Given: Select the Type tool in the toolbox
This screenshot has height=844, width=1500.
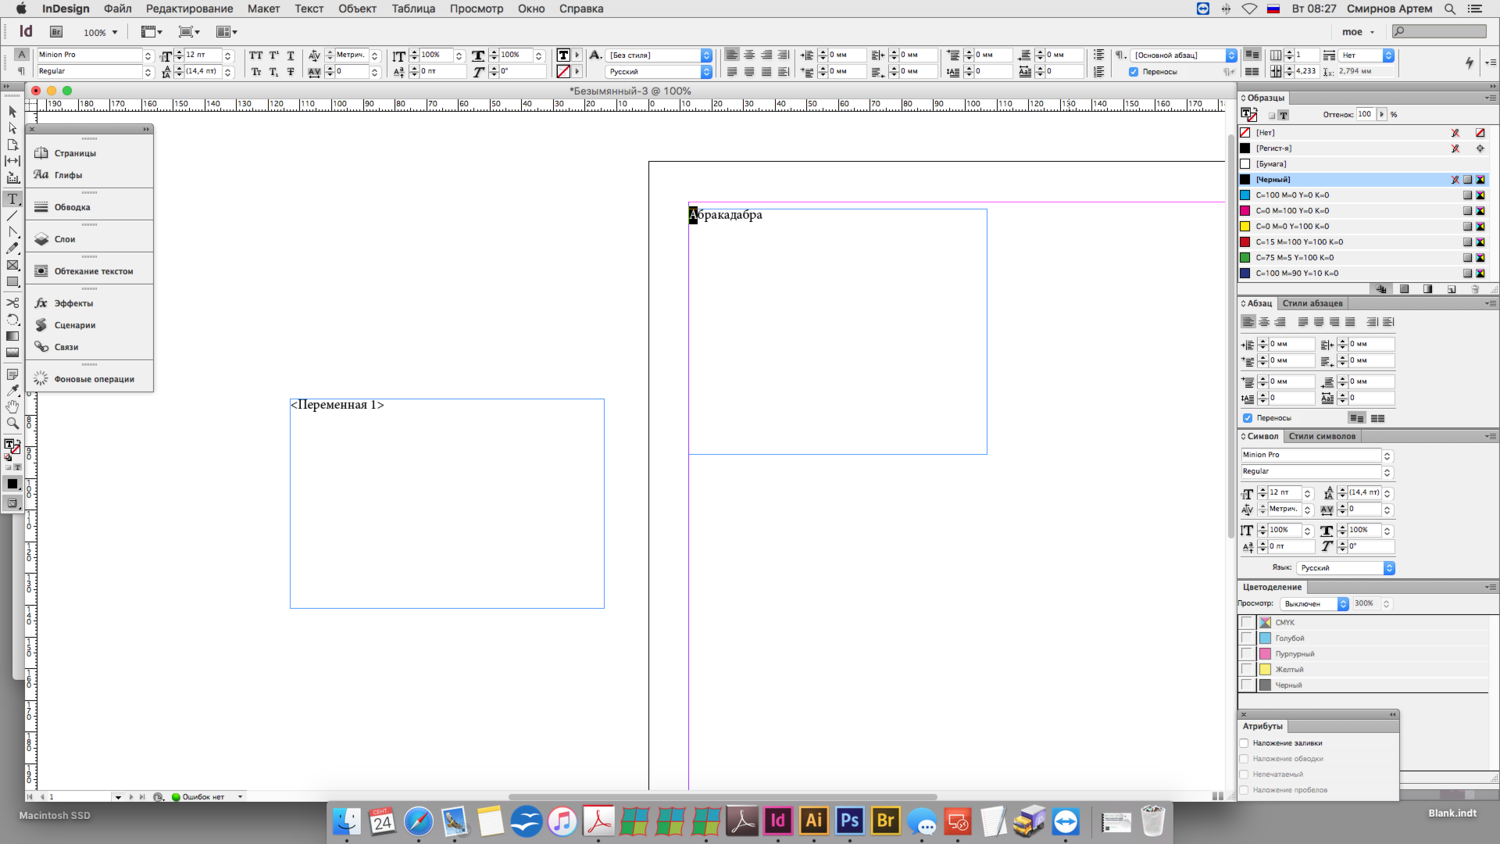Looking at the screenshot, I should point(13,199).
